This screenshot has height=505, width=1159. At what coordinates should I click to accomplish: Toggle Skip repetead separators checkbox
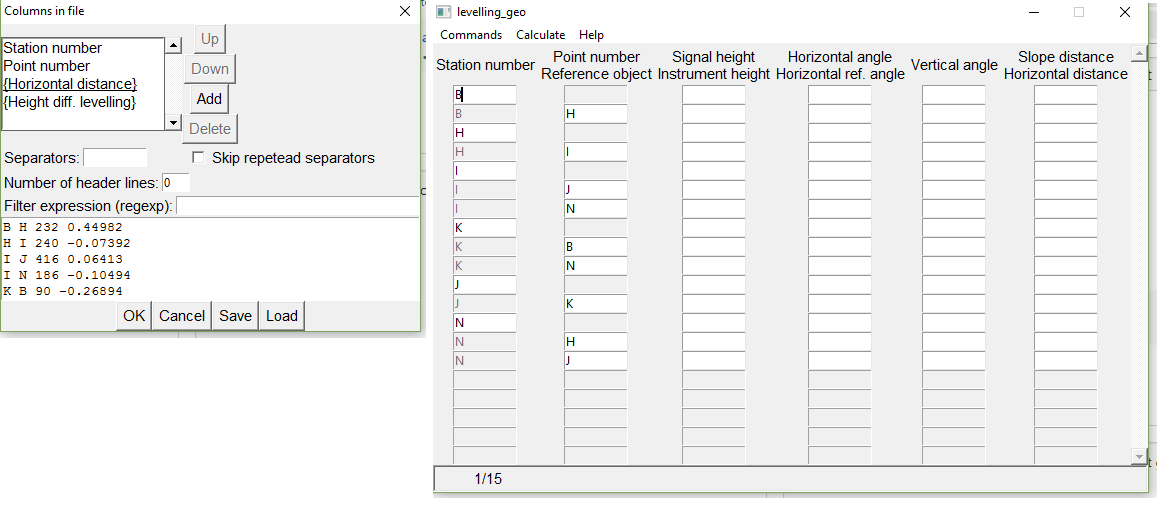click(x=197, y=157)
